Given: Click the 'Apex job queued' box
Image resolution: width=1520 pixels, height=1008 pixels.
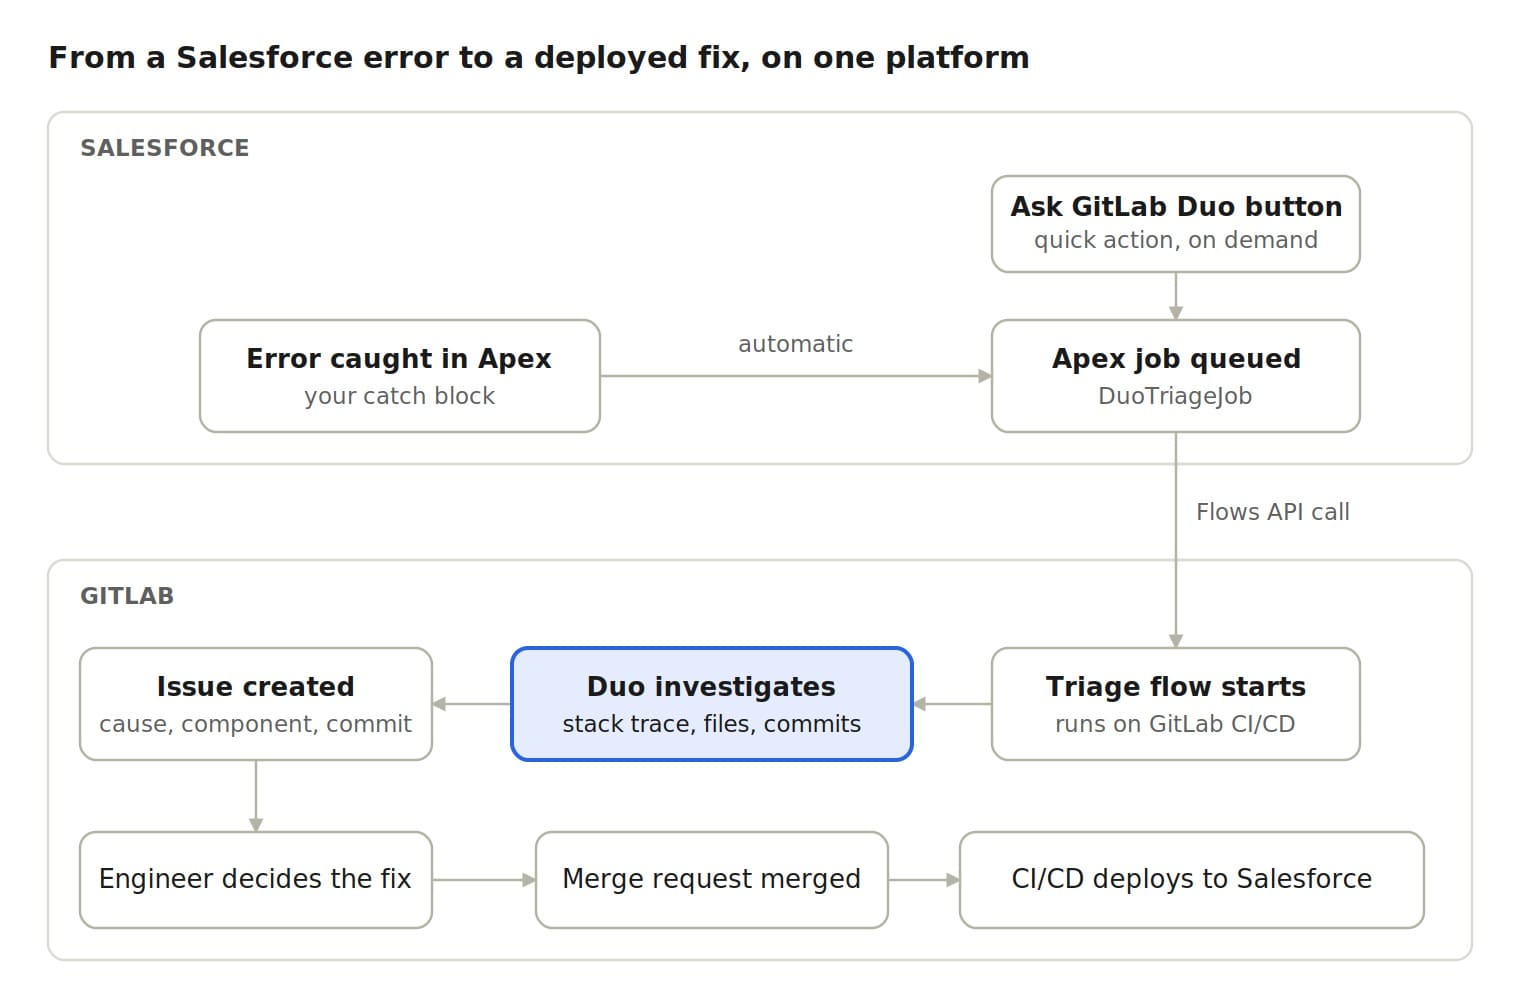Looking at the screenshot, I should tap(1175, 376).
